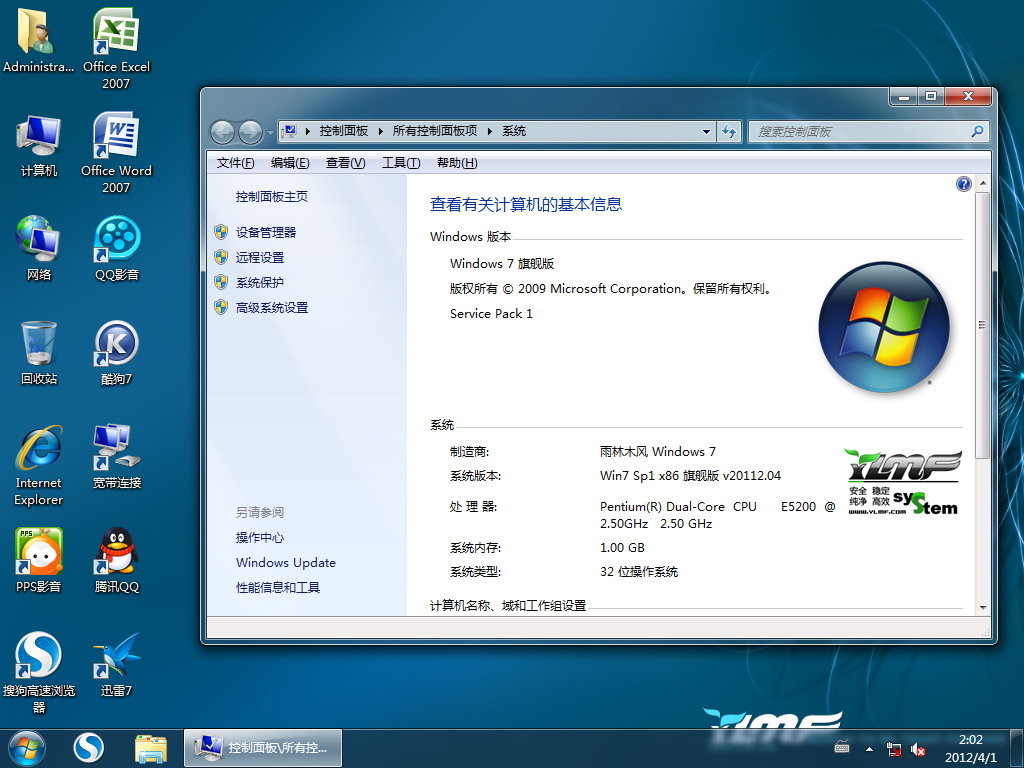Launch PPS影音 desktop shortcut
Viewport: 1024px width, 768px height.
pos(39,560)
